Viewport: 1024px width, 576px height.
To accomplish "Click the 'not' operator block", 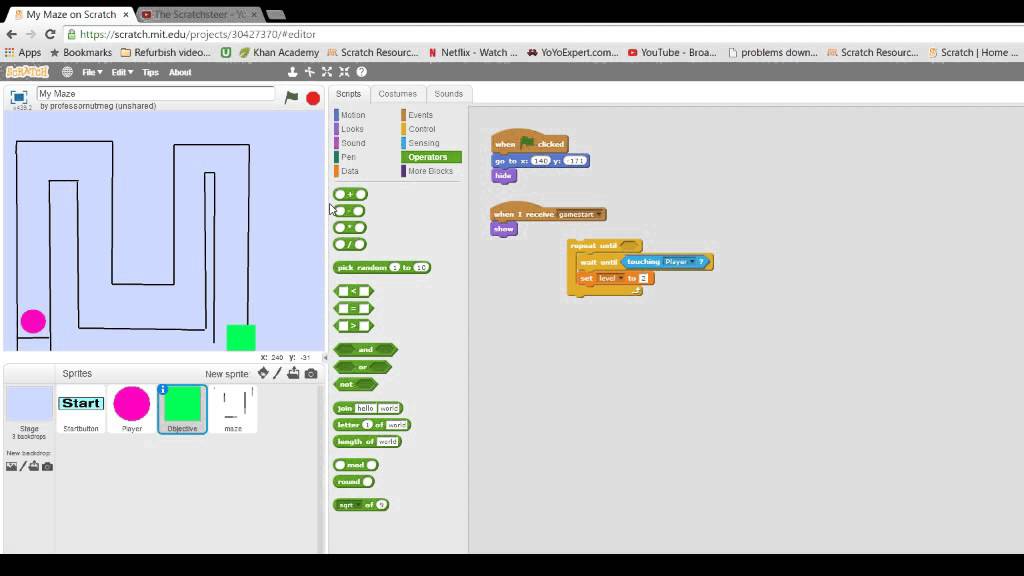I will pos(355,385).
